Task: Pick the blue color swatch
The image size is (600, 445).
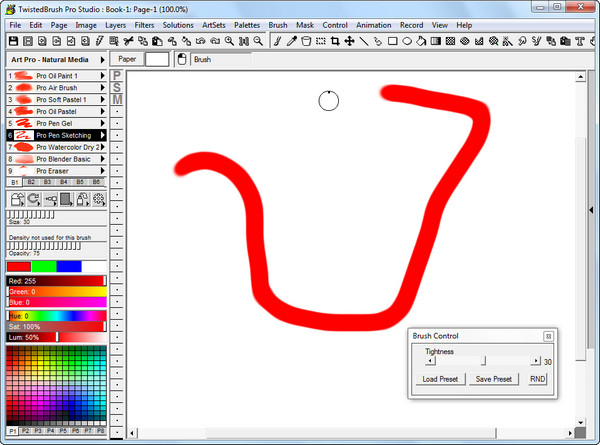Action: click(x=69, y=266)
